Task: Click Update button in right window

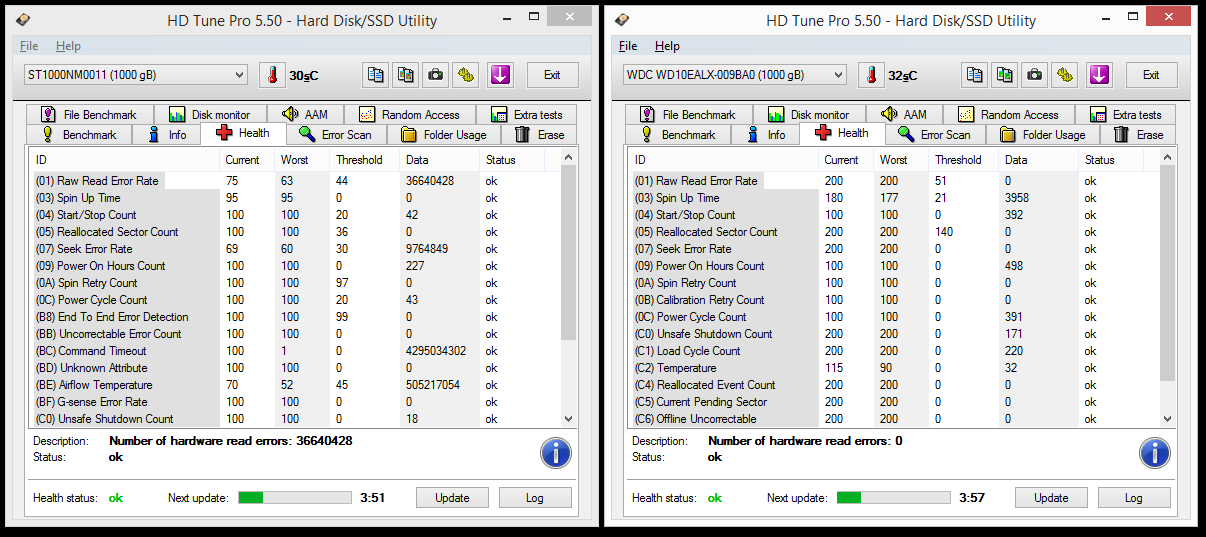Action: coord(1051,498)
